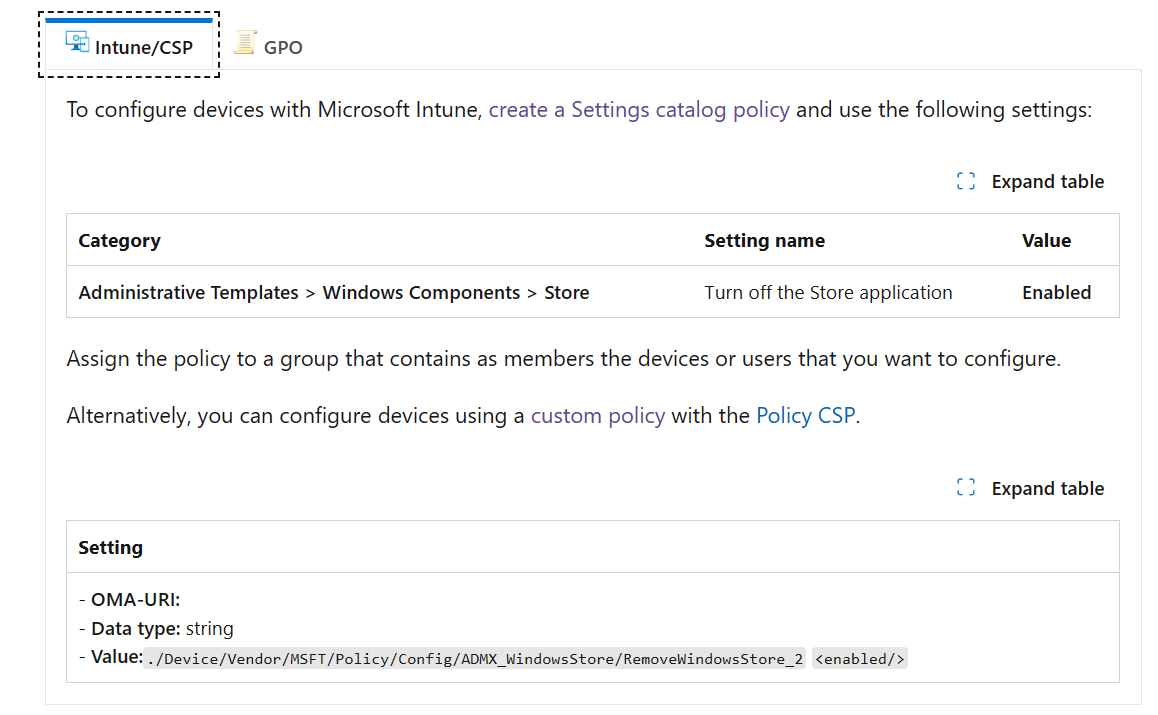Click the Value column header
The image size is (1158, 715).
1046,241
